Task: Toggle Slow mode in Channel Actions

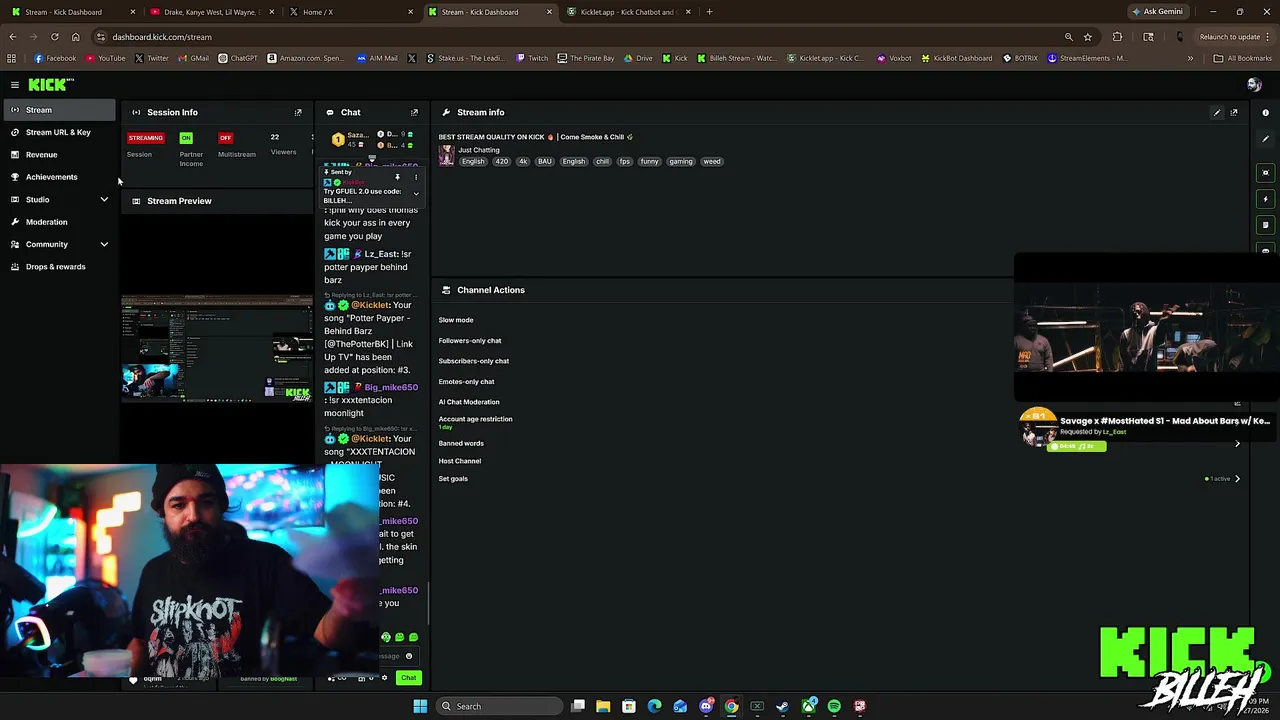Action: (x=456, y=320)
